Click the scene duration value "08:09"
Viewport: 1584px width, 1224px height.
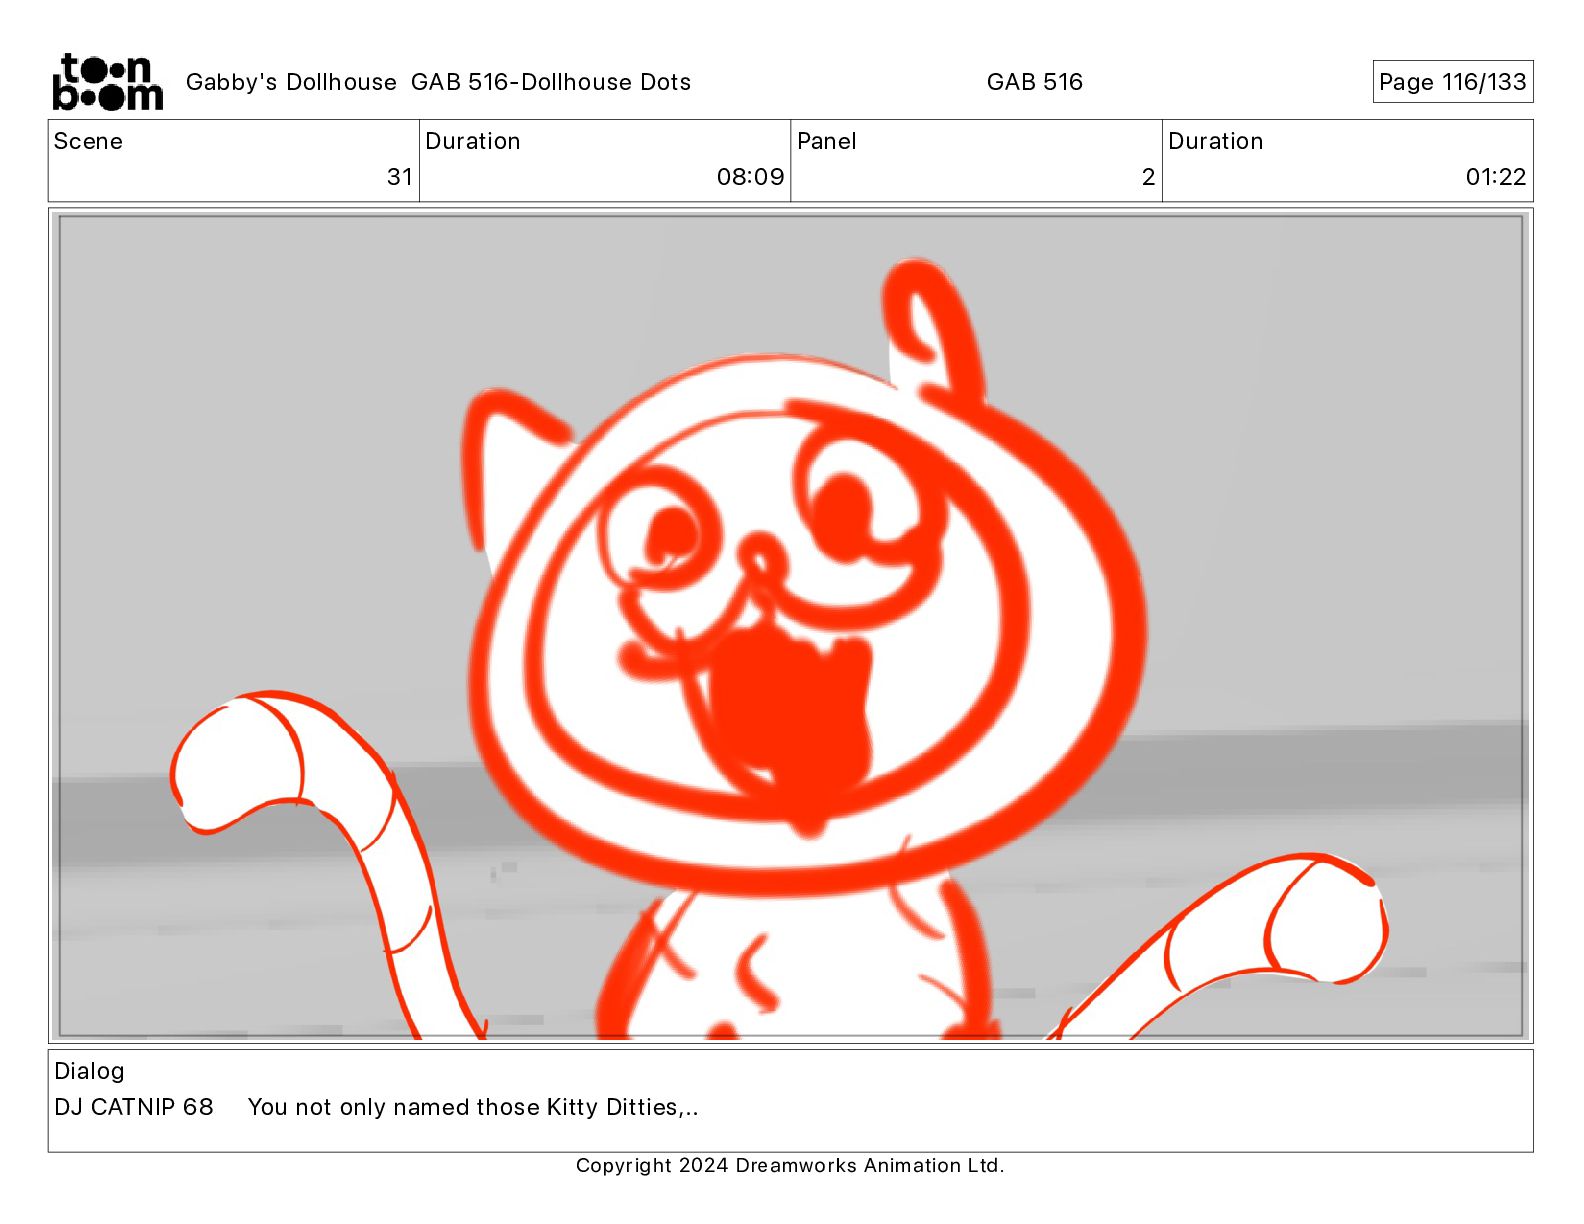tap(750, 177)
